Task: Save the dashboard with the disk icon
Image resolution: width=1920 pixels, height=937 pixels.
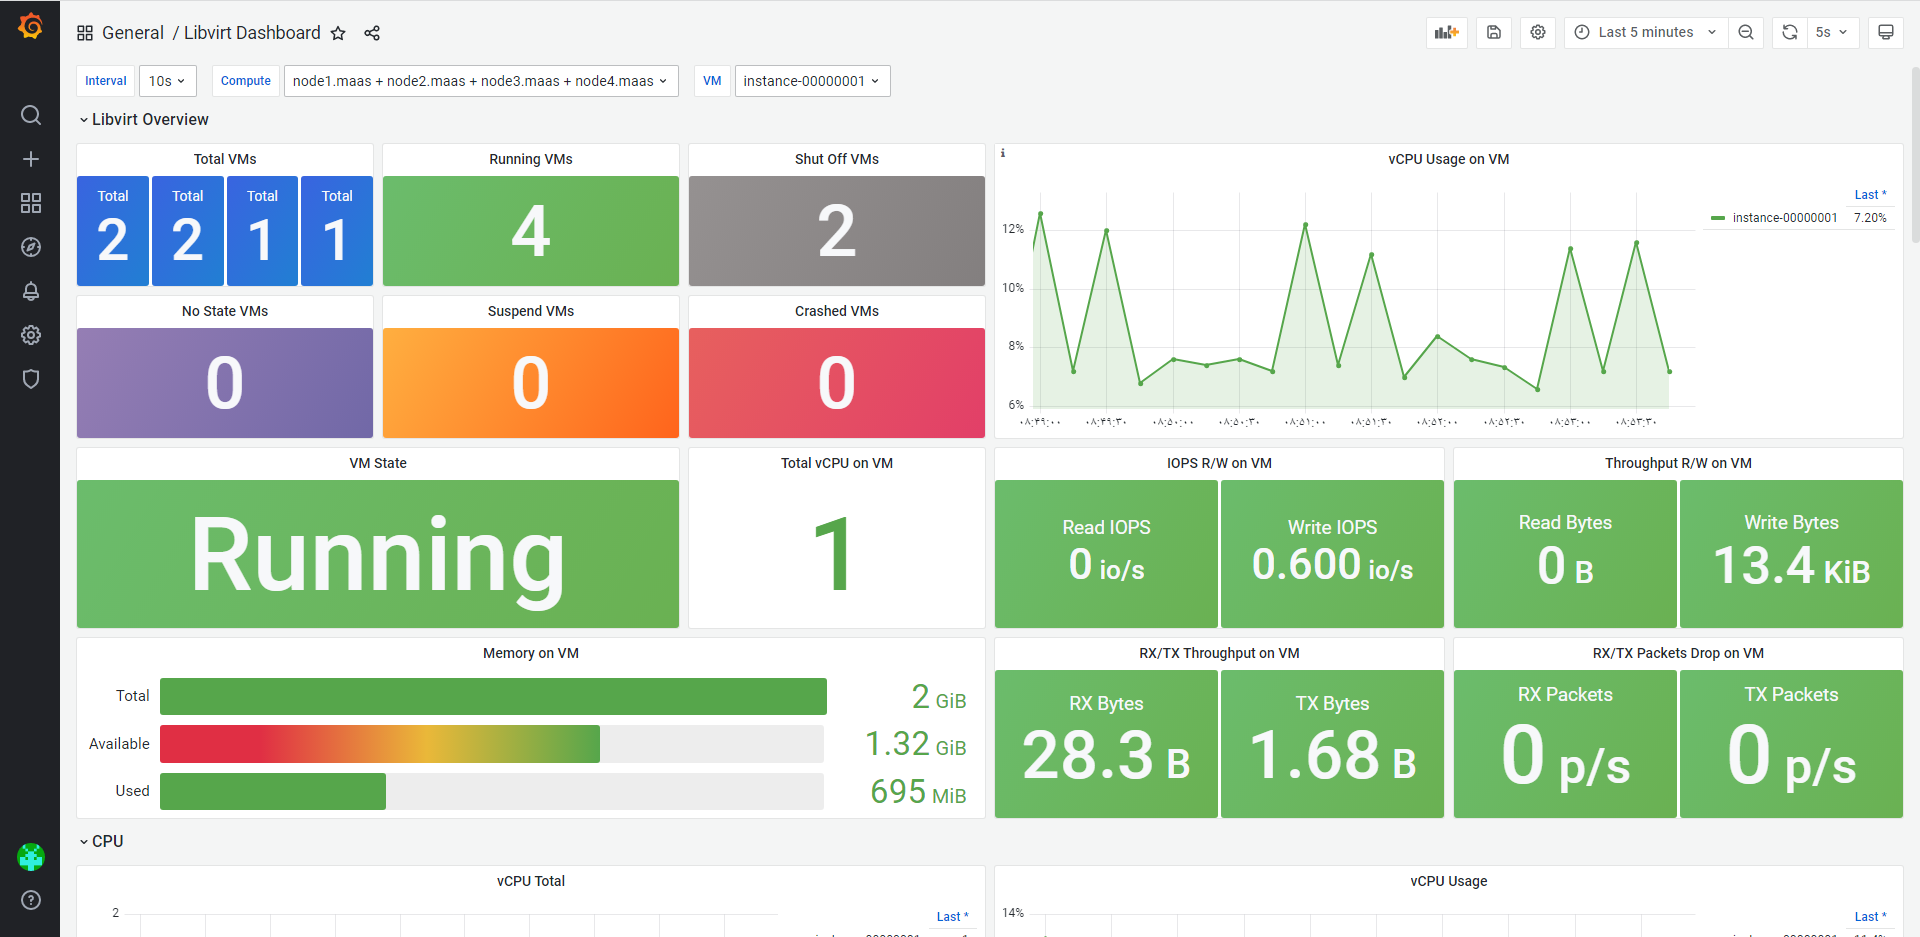Action: point(1494,32)
